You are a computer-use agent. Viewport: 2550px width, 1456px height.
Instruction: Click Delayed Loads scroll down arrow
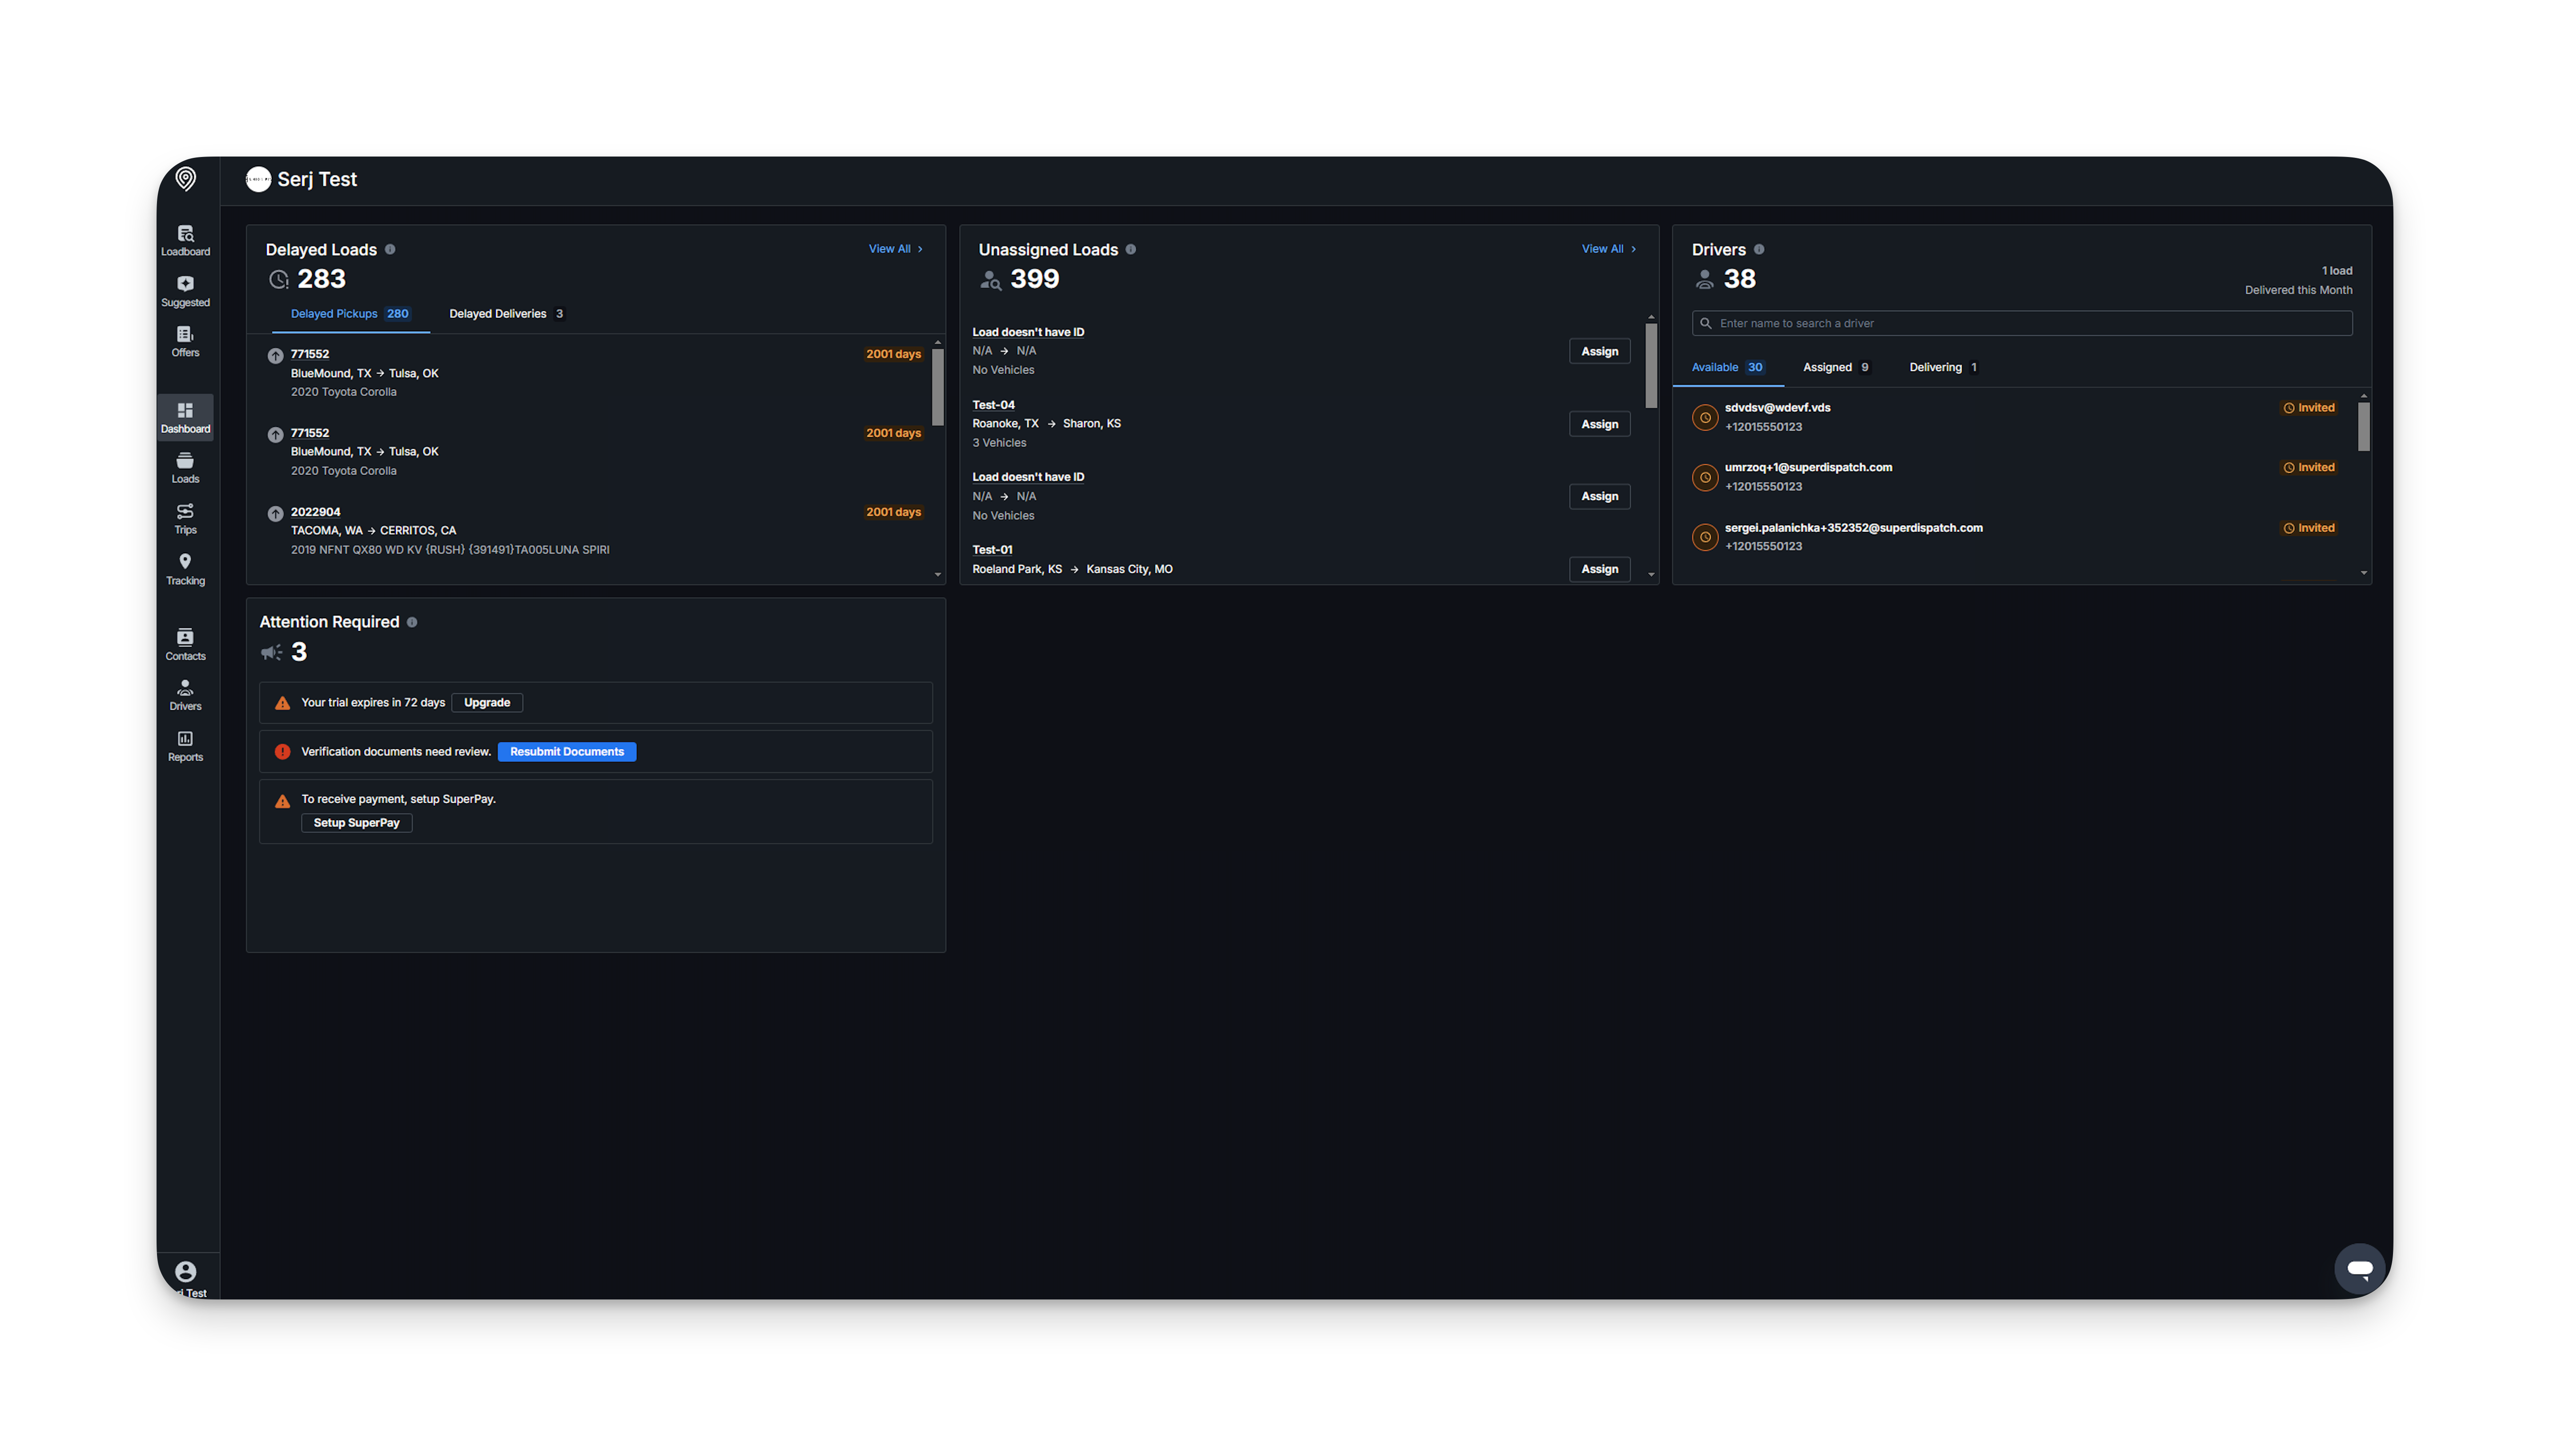pos(938,575)
